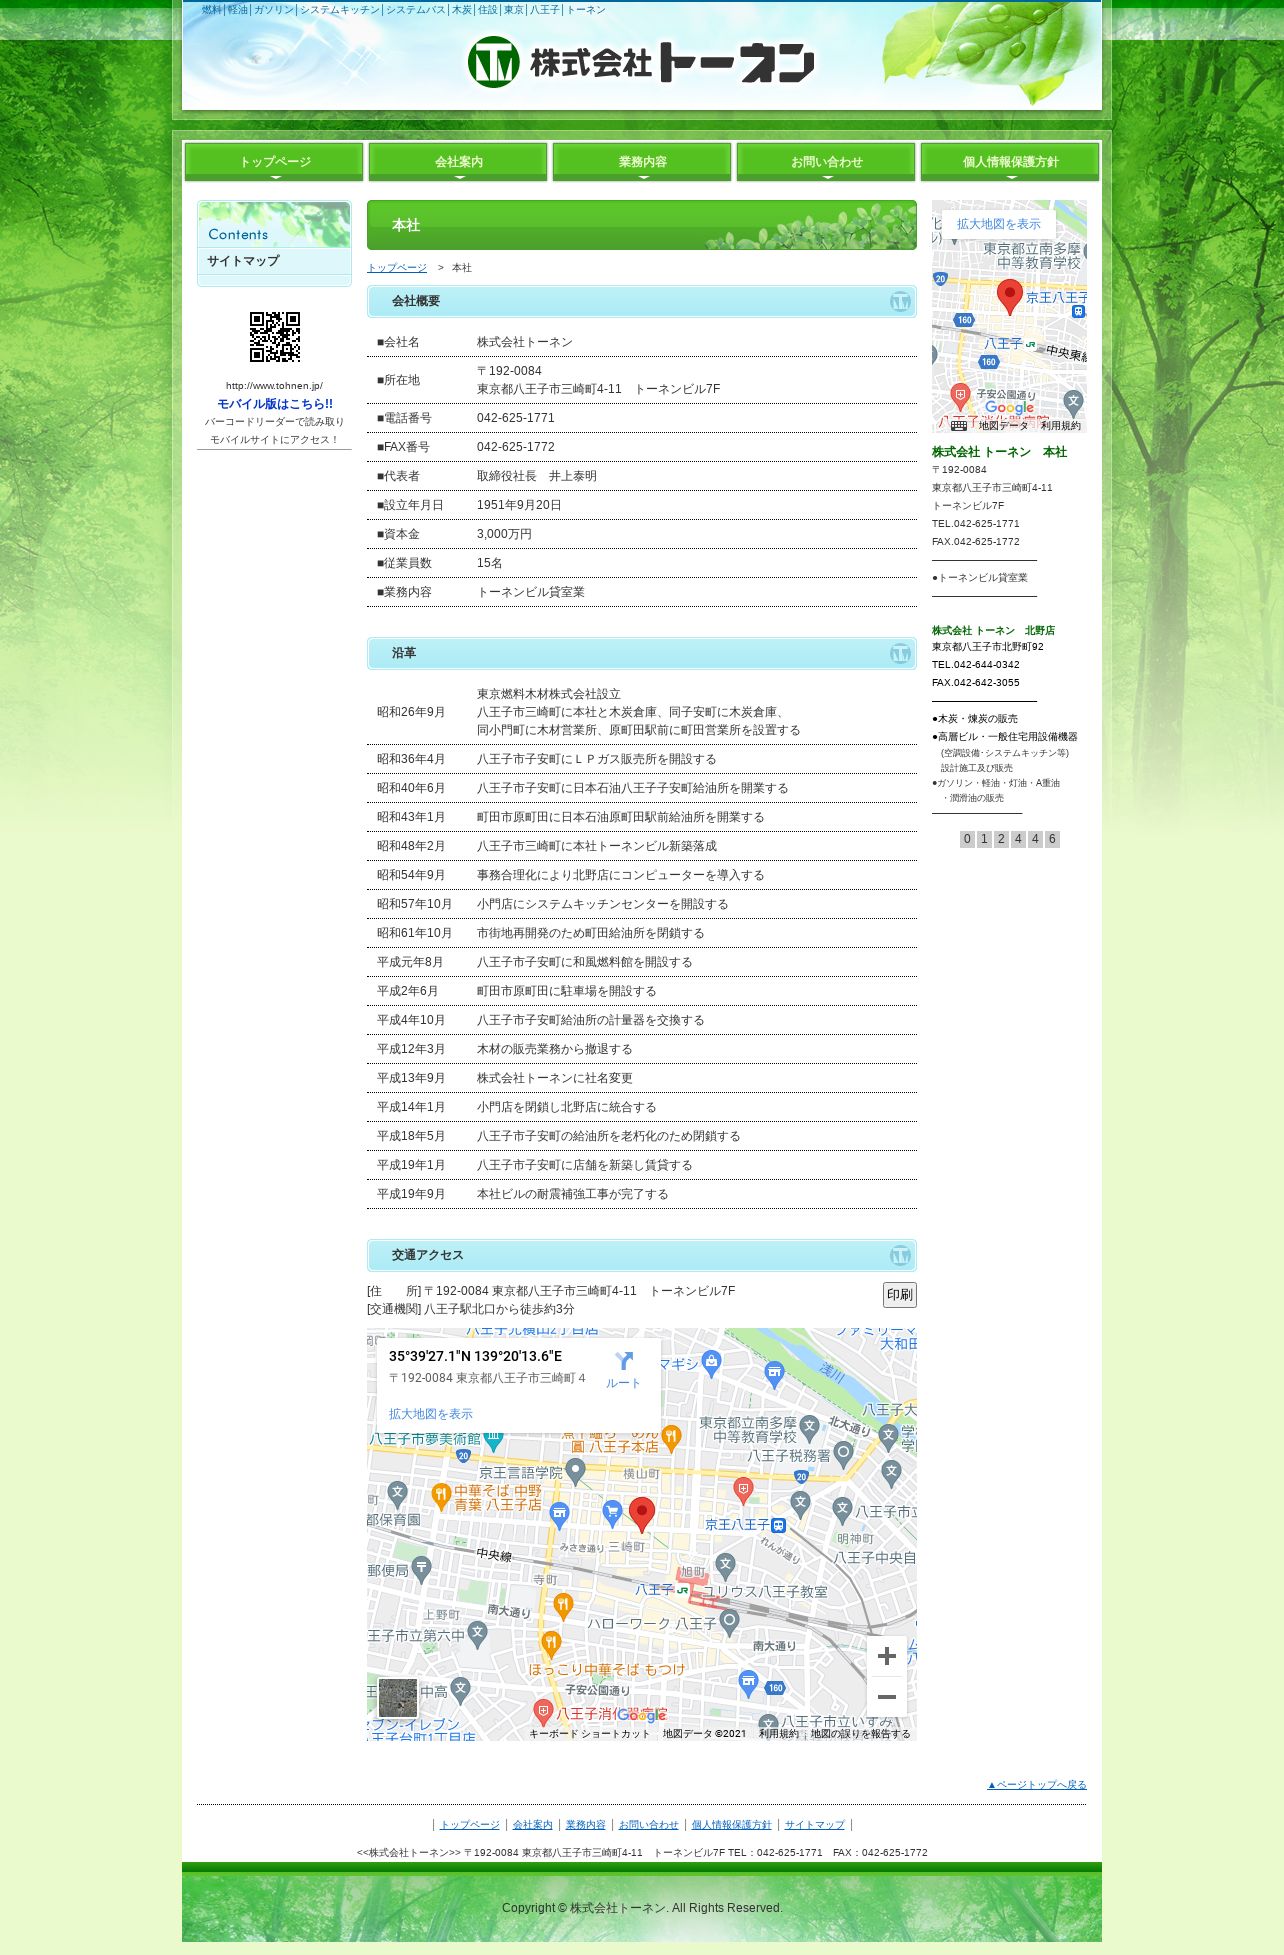Click 利用規約 on sidebar map
Image resolution: width=1284 pixels, height=1955 pixels.
(1060, 426)
